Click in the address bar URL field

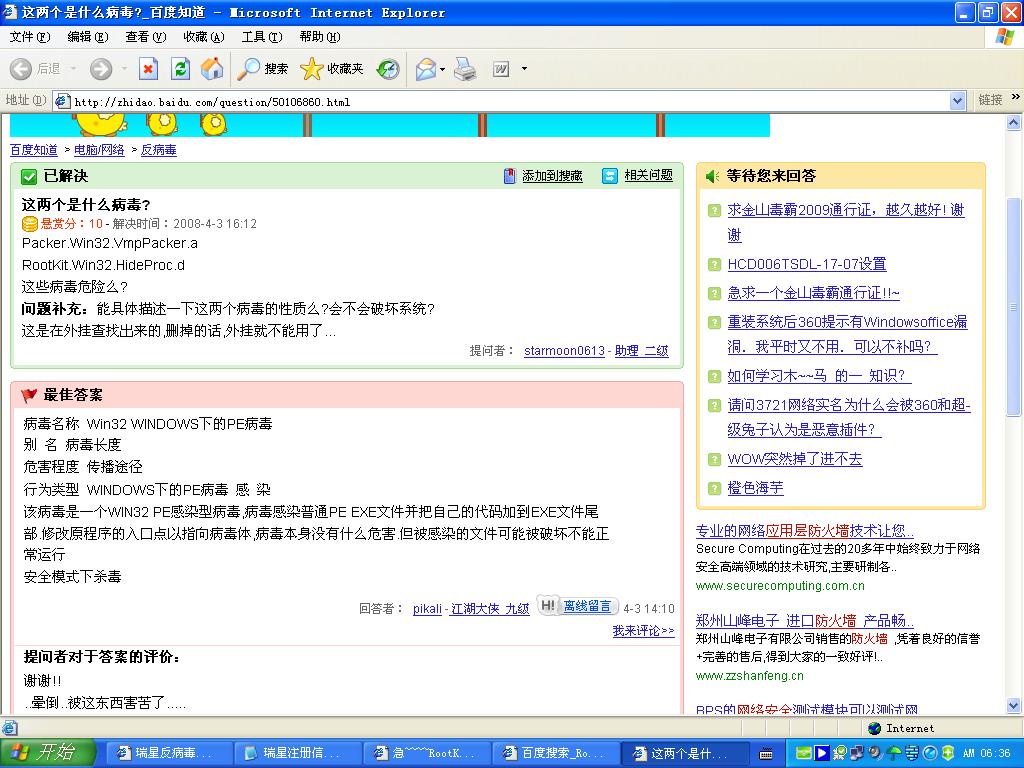click(500, 101)
